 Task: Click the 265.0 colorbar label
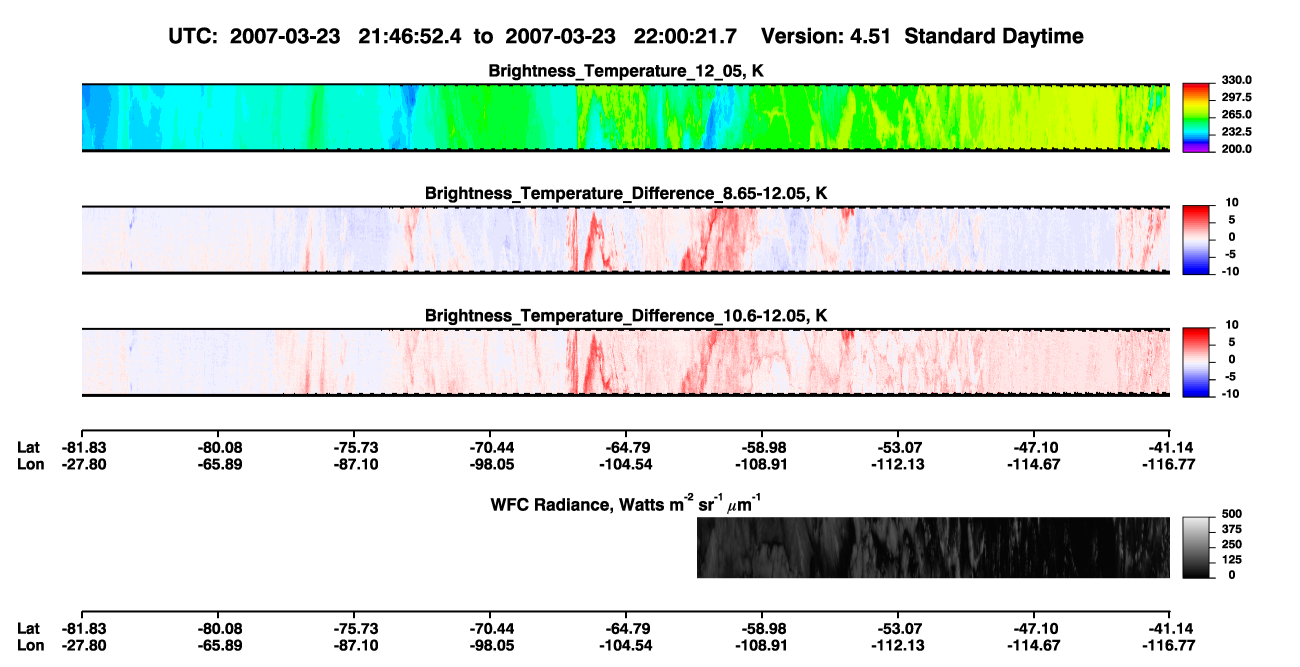click(x=1237, y=114)
